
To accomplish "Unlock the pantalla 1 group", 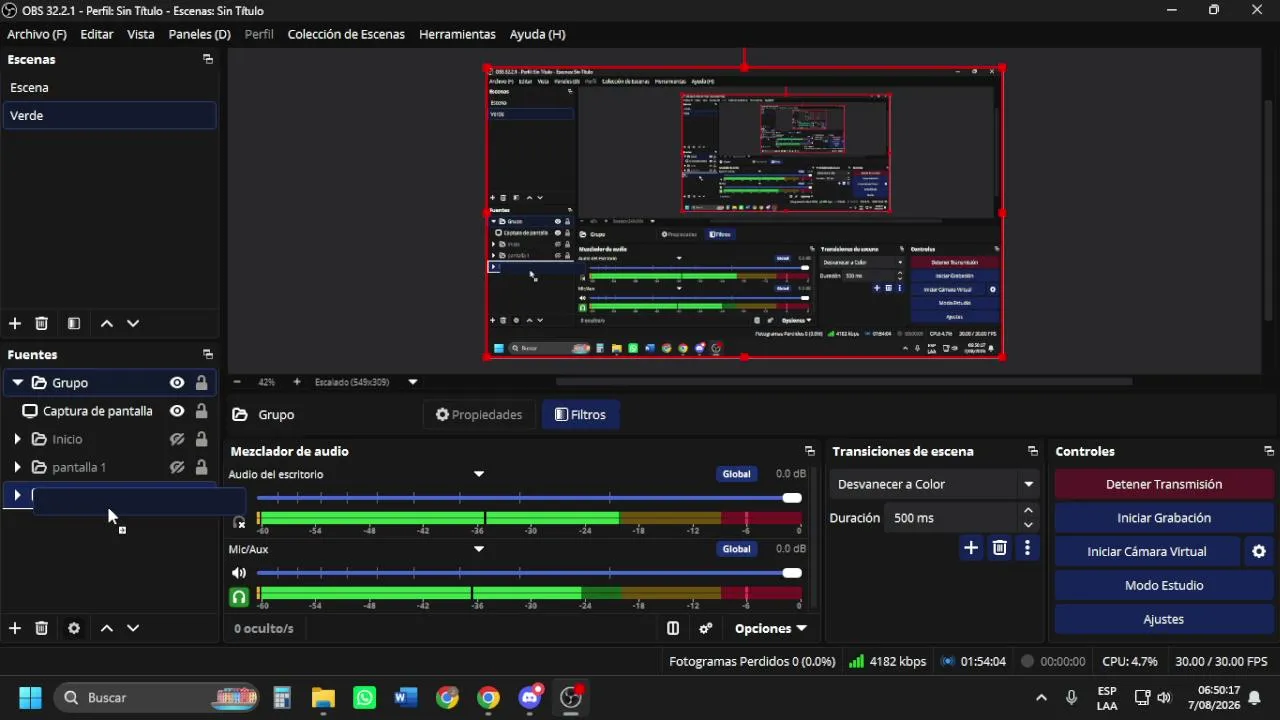I will [202, 467].
